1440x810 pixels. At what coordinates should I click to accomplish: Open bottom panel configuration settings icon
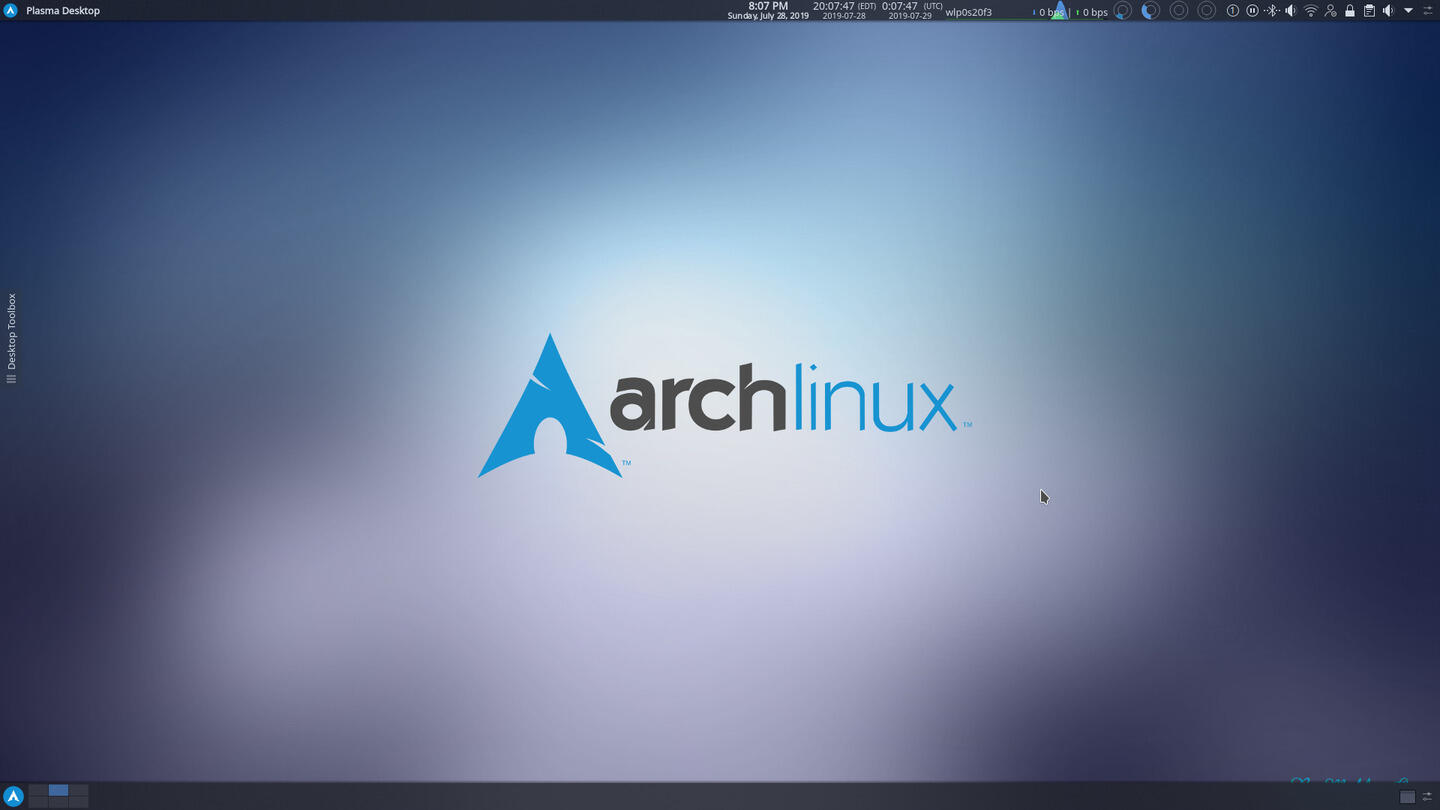(1428, 797)
